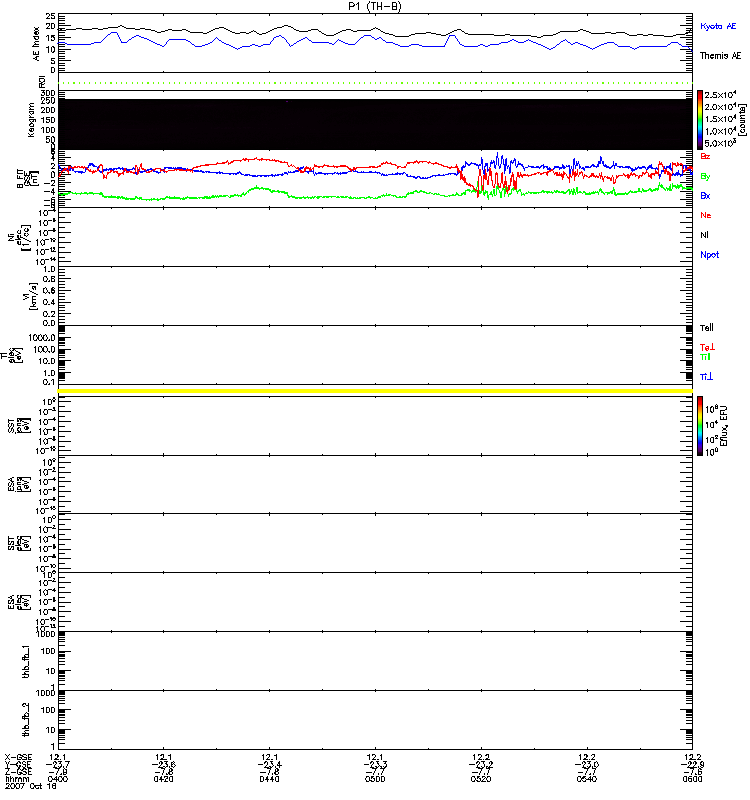The height and width of the screenshot is (800, 750).
Task: Click the green dotted ROI line
Action: [x=376, y=83]
